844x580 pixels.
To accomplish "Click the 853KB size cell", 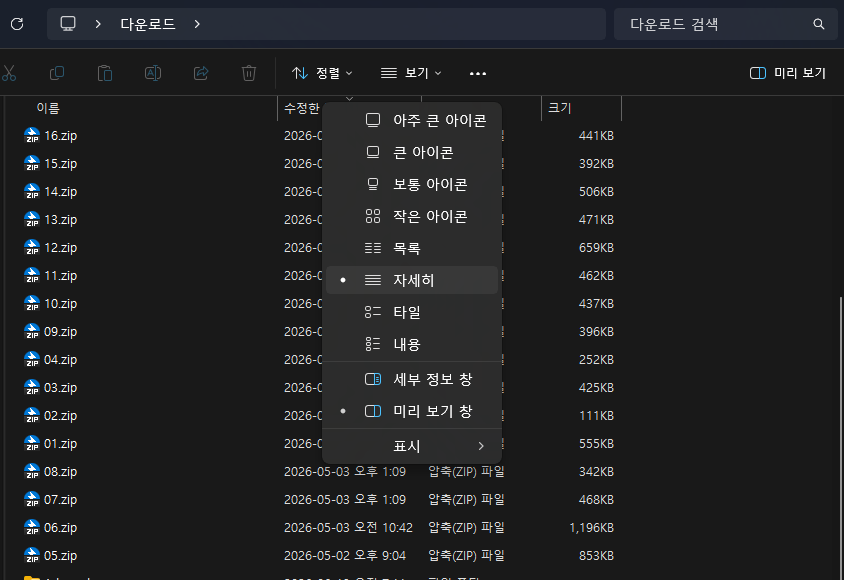I will point(596,556).
